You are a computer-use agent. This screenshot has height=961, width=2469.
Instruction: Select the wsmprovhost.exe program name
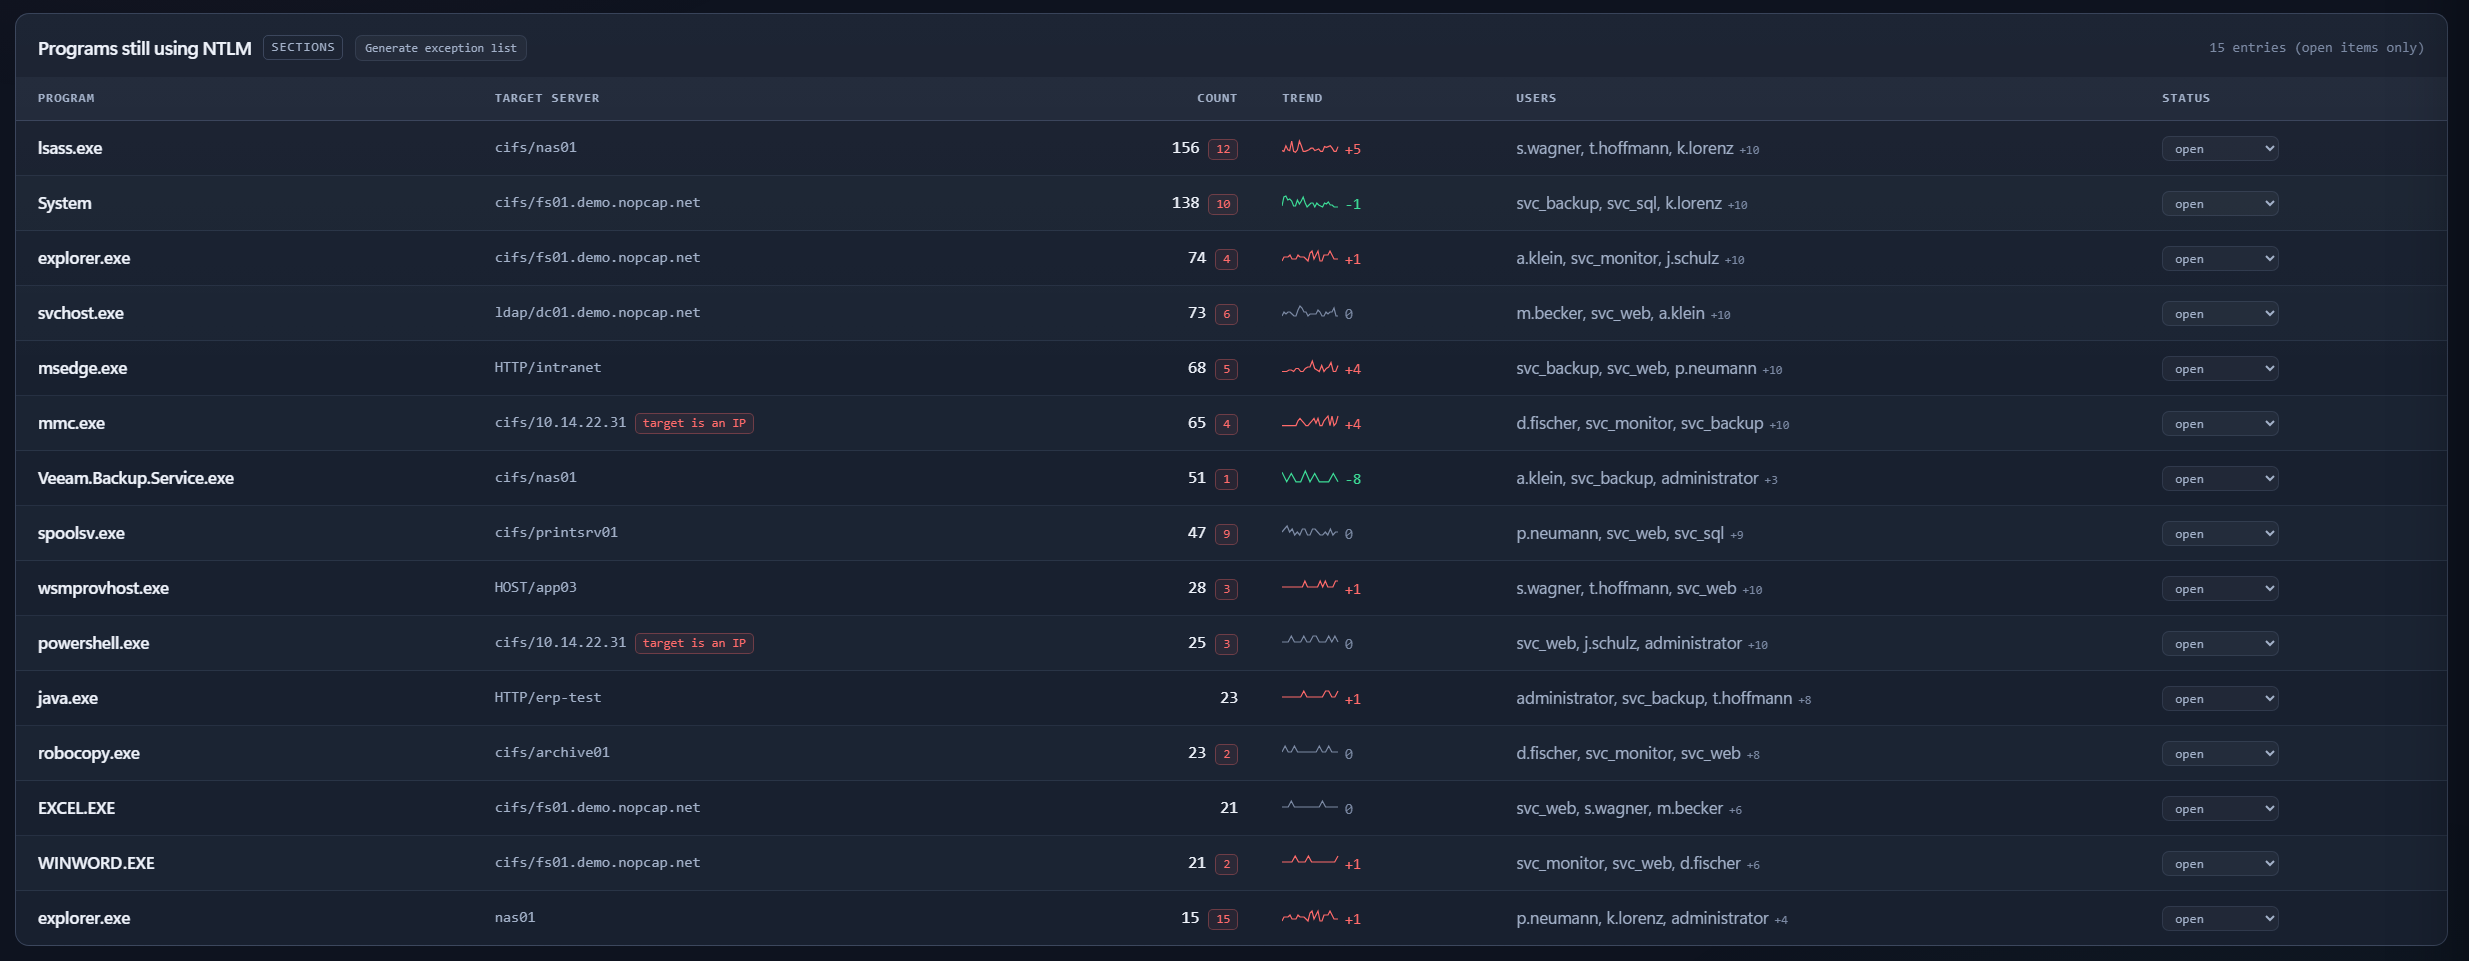(103, 588)
